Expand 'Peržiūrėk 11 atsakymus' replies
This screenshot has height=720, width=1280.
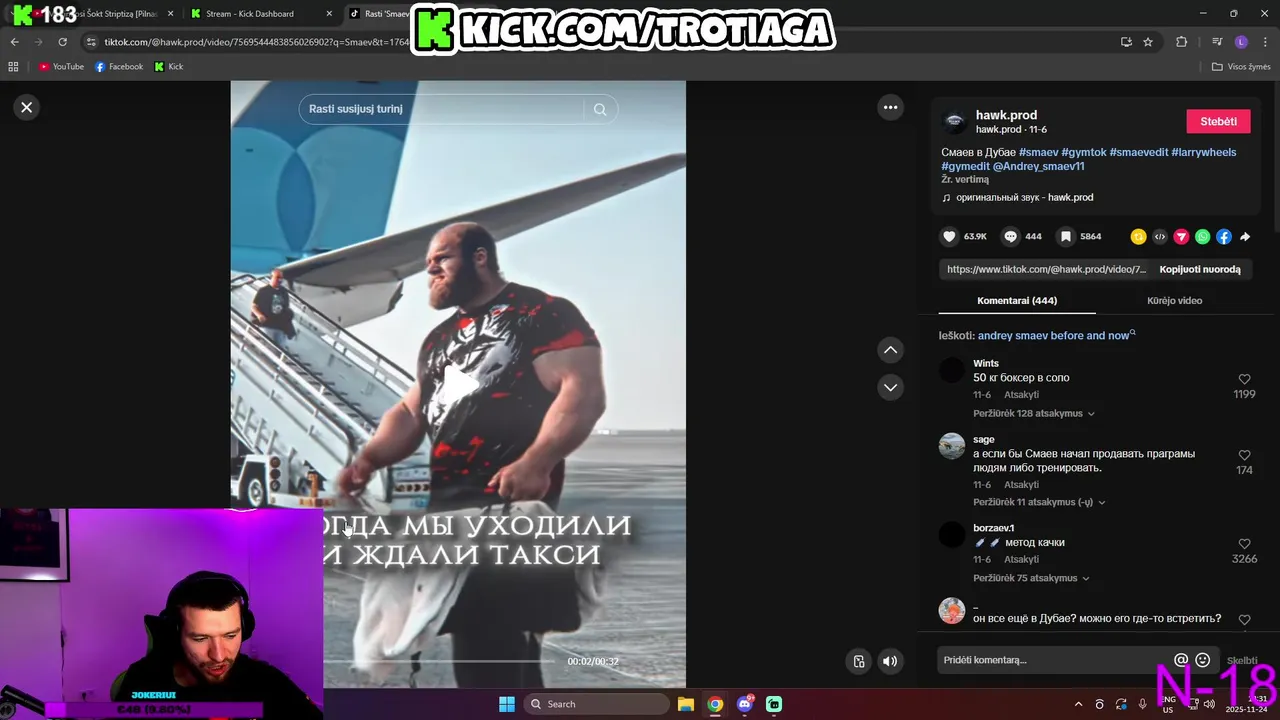(1039, 502)
